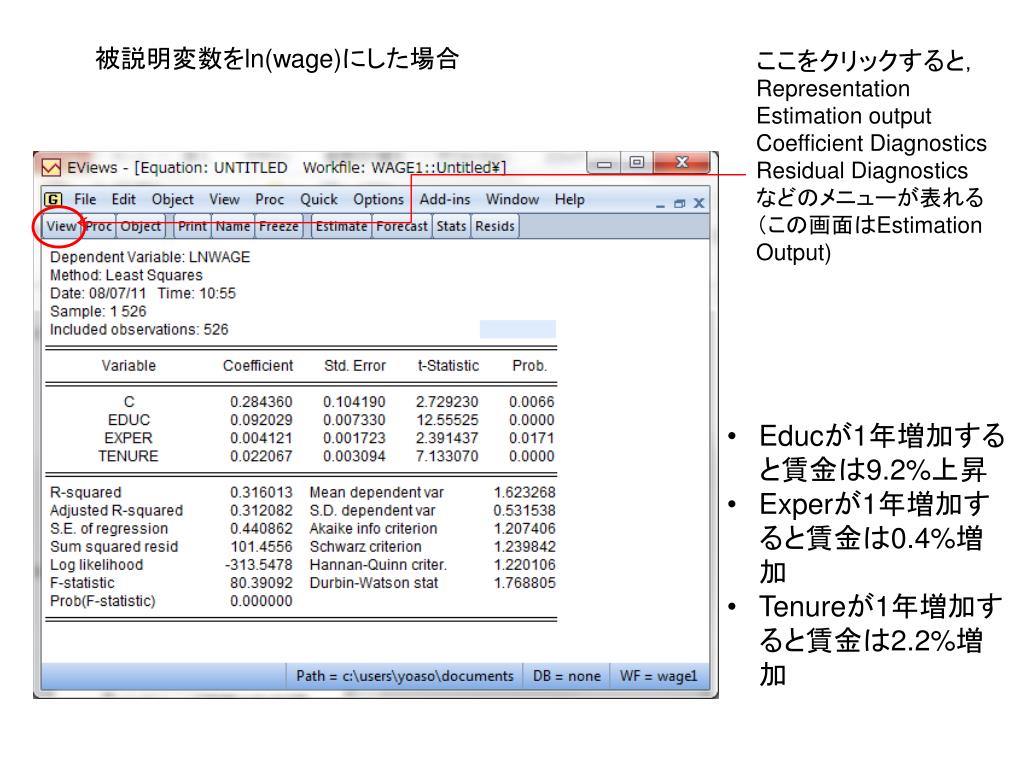
Task: Open the File menu
Action: point(85,199)
